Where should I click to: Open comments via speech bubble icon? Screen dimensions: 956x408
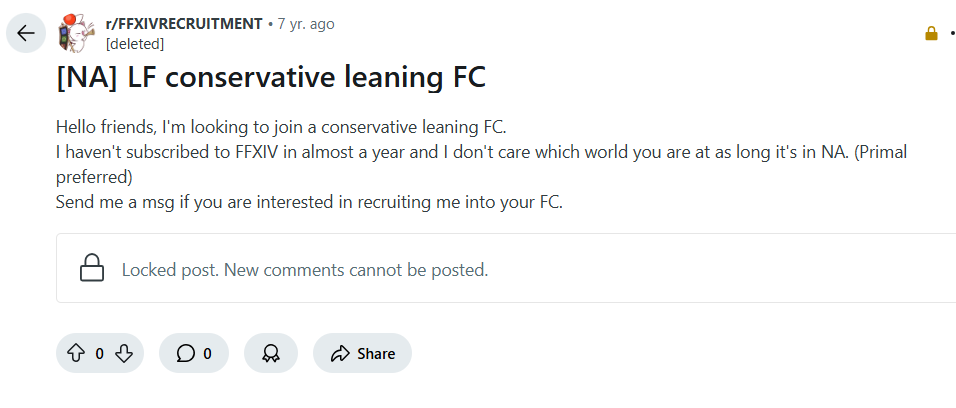point(185,353)
